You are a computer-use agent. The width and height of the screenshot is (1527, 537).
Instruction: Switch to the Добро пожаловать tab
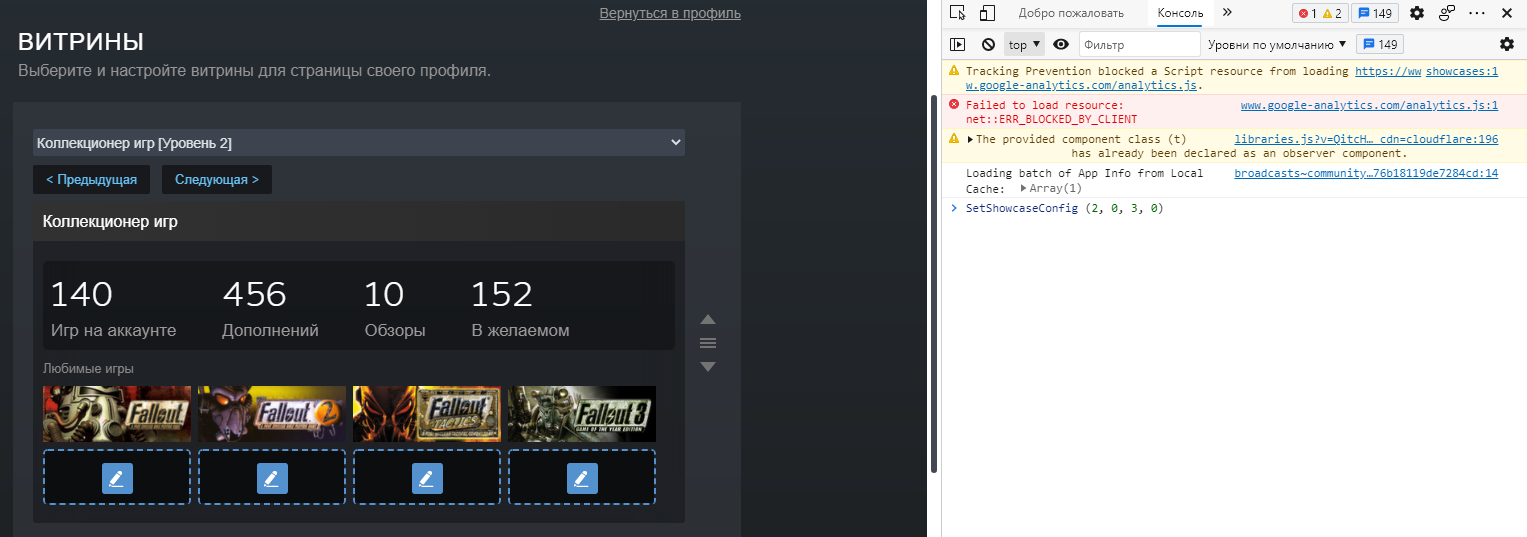pyautogui.click(x=1071, y=13)
